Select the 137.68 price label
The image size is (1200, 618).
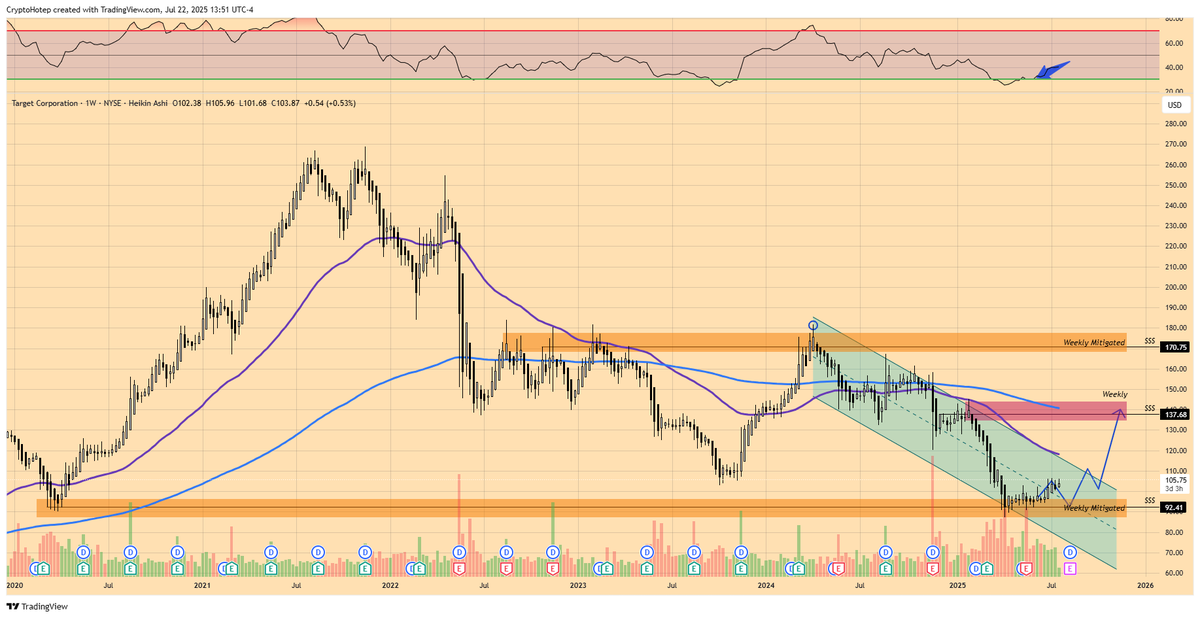1174,414
